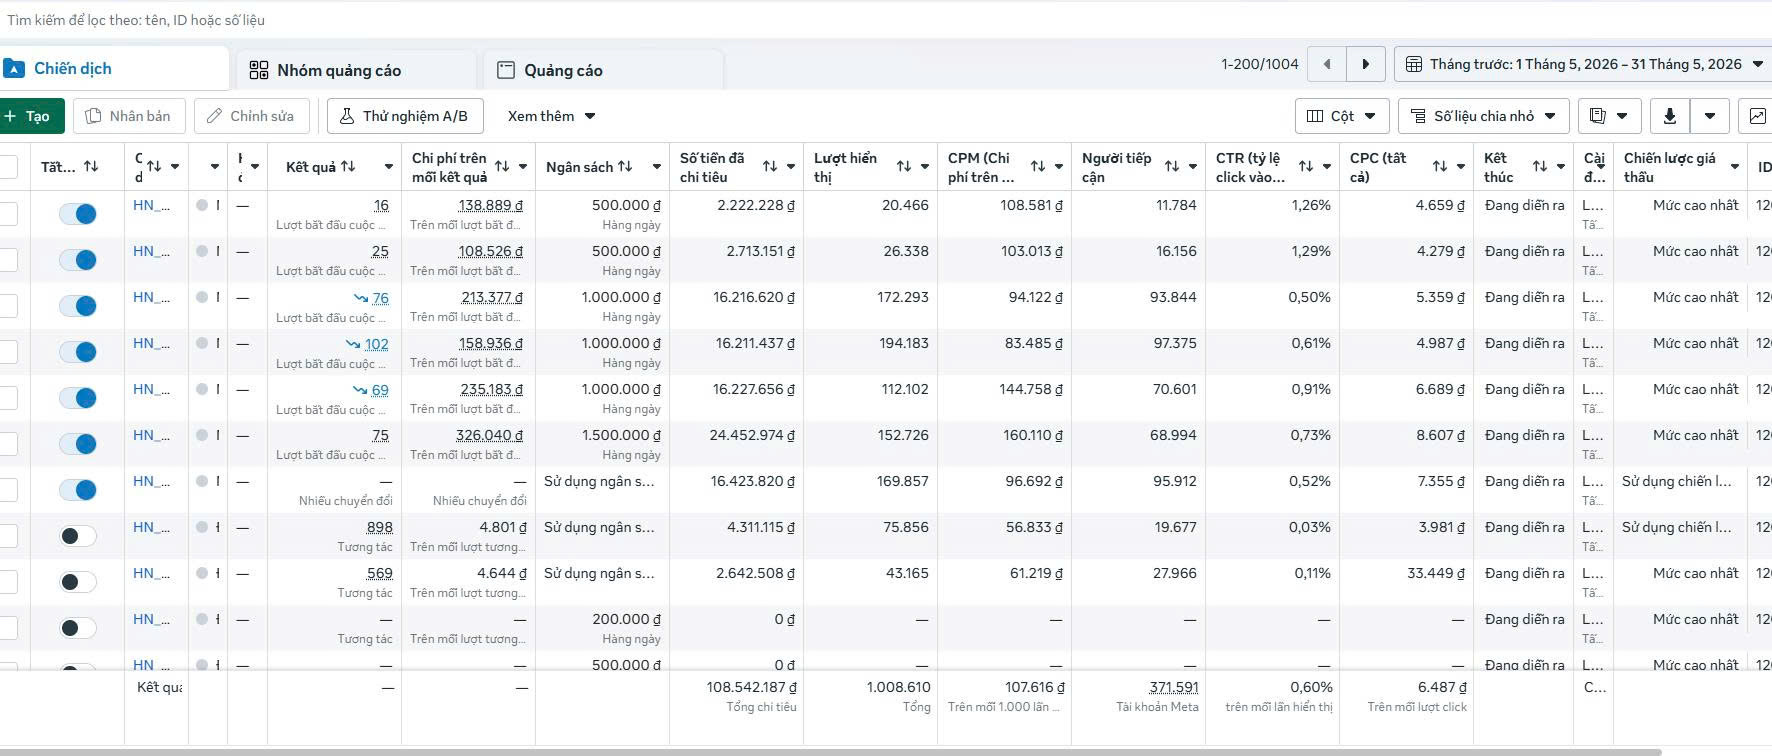The image size is (1772, 756).
Task: Download the report with export icon
Action: point(1669,116)
